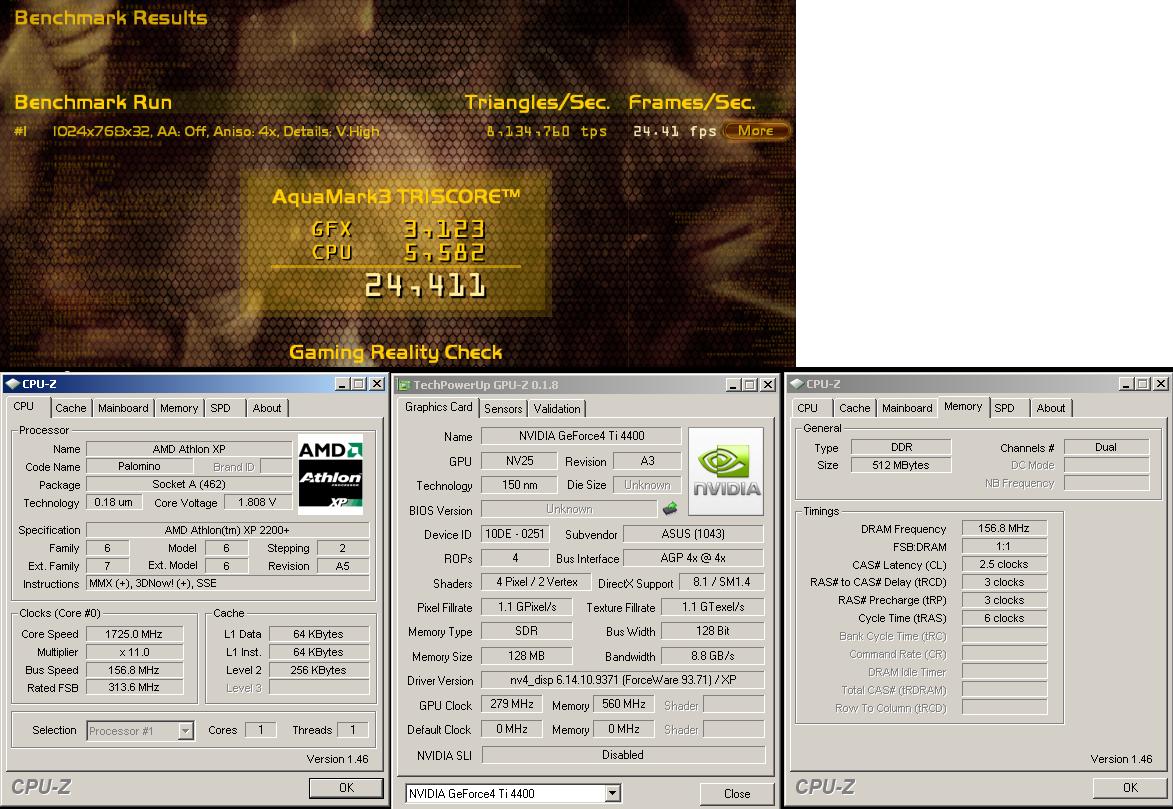Click the Channels # Dual value
This screenshot has width=1173, height=809.
click(x=1106, y=448)
